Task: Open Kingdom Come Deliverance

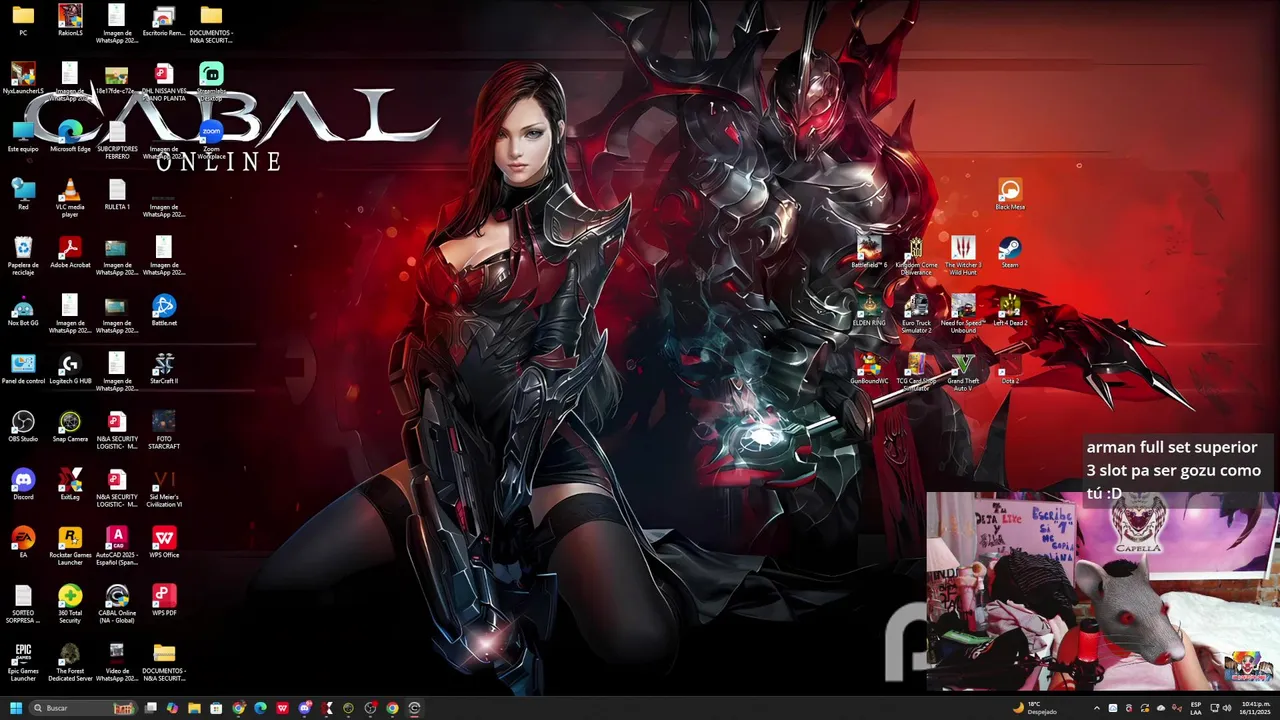Action: 916,255
